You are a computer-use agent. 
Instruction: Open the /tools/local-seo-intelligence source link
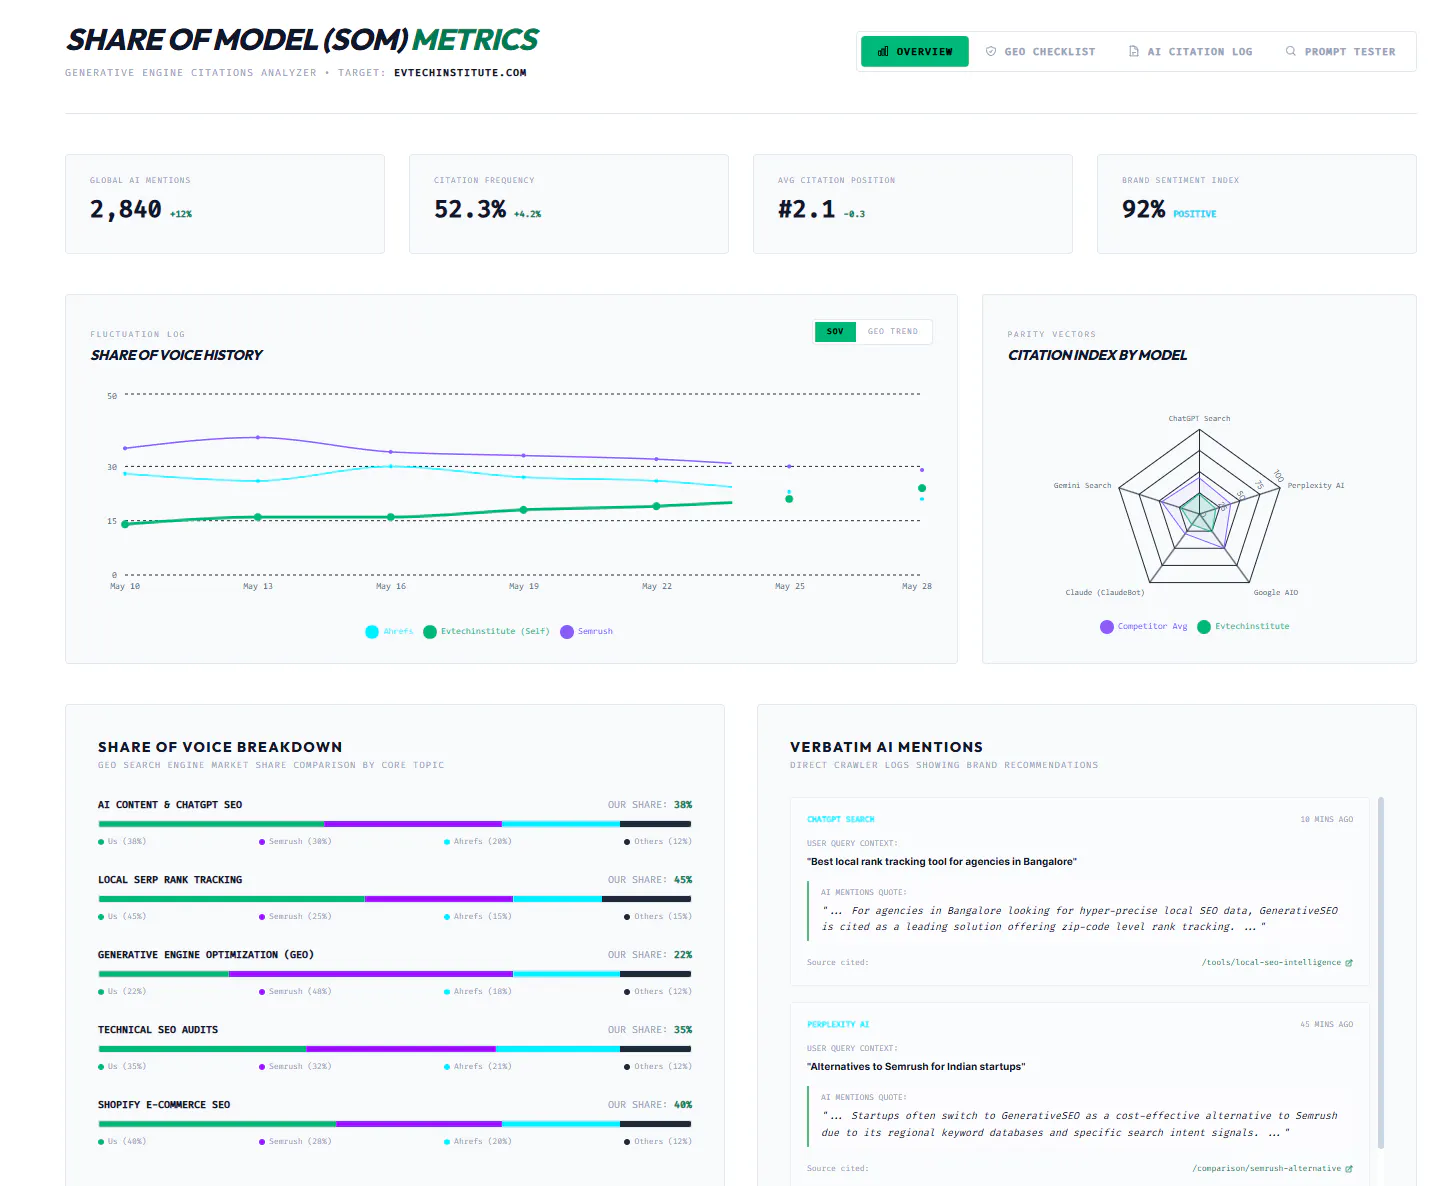(1277, 962)
